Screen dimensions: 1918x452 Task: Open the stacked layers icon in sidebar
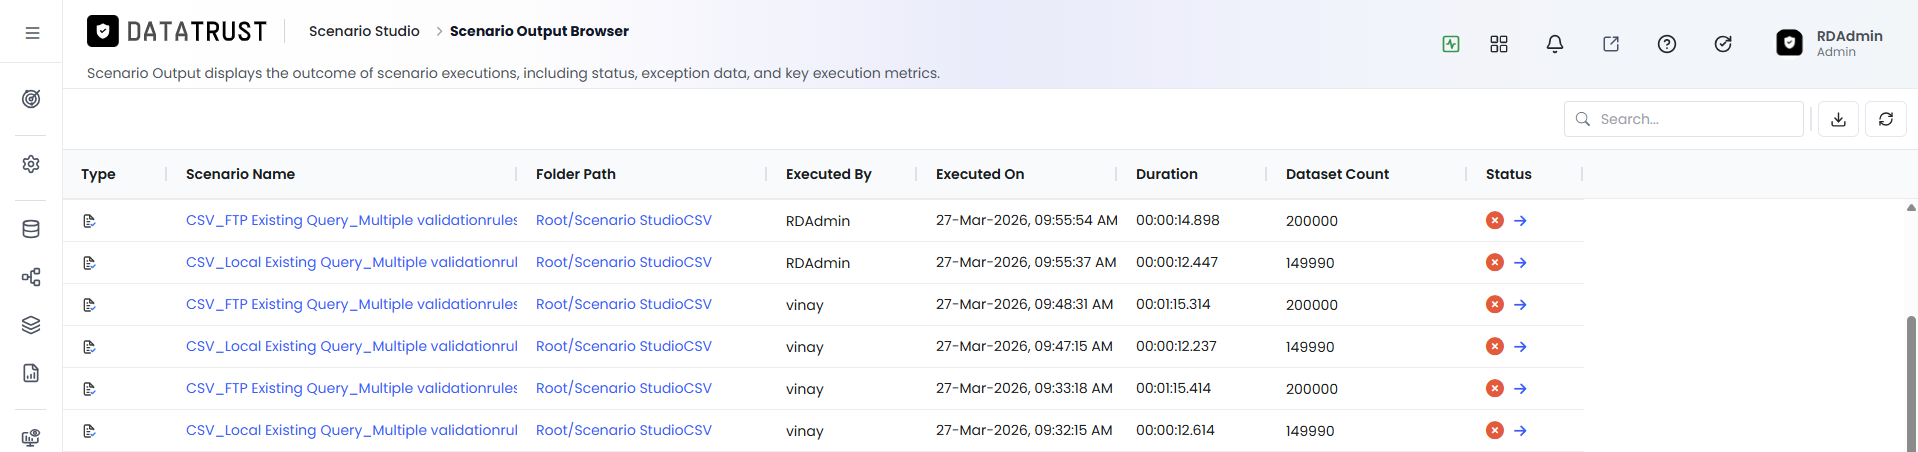(x=31, y=325)
